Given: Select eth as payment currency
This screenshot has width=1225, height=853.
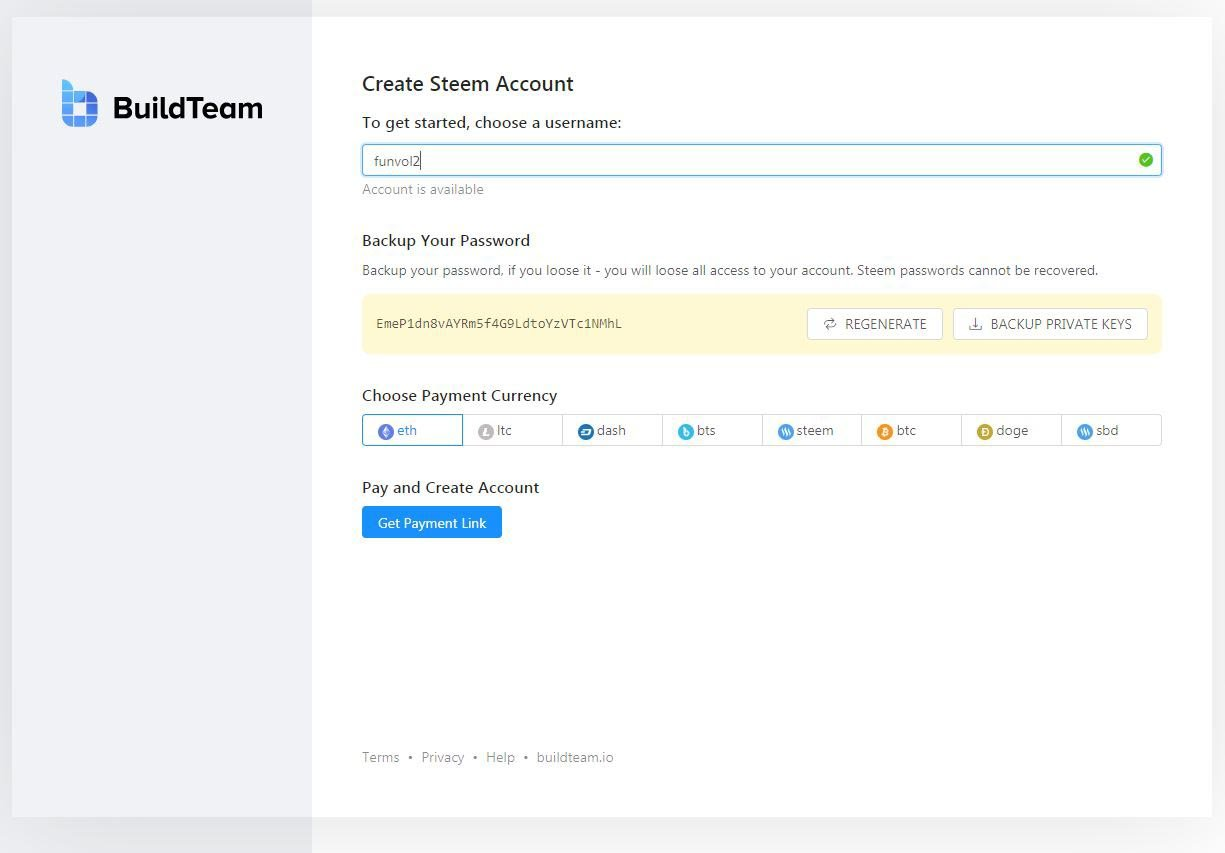Looking at the screenshot, I should click(x=412, y=430).
